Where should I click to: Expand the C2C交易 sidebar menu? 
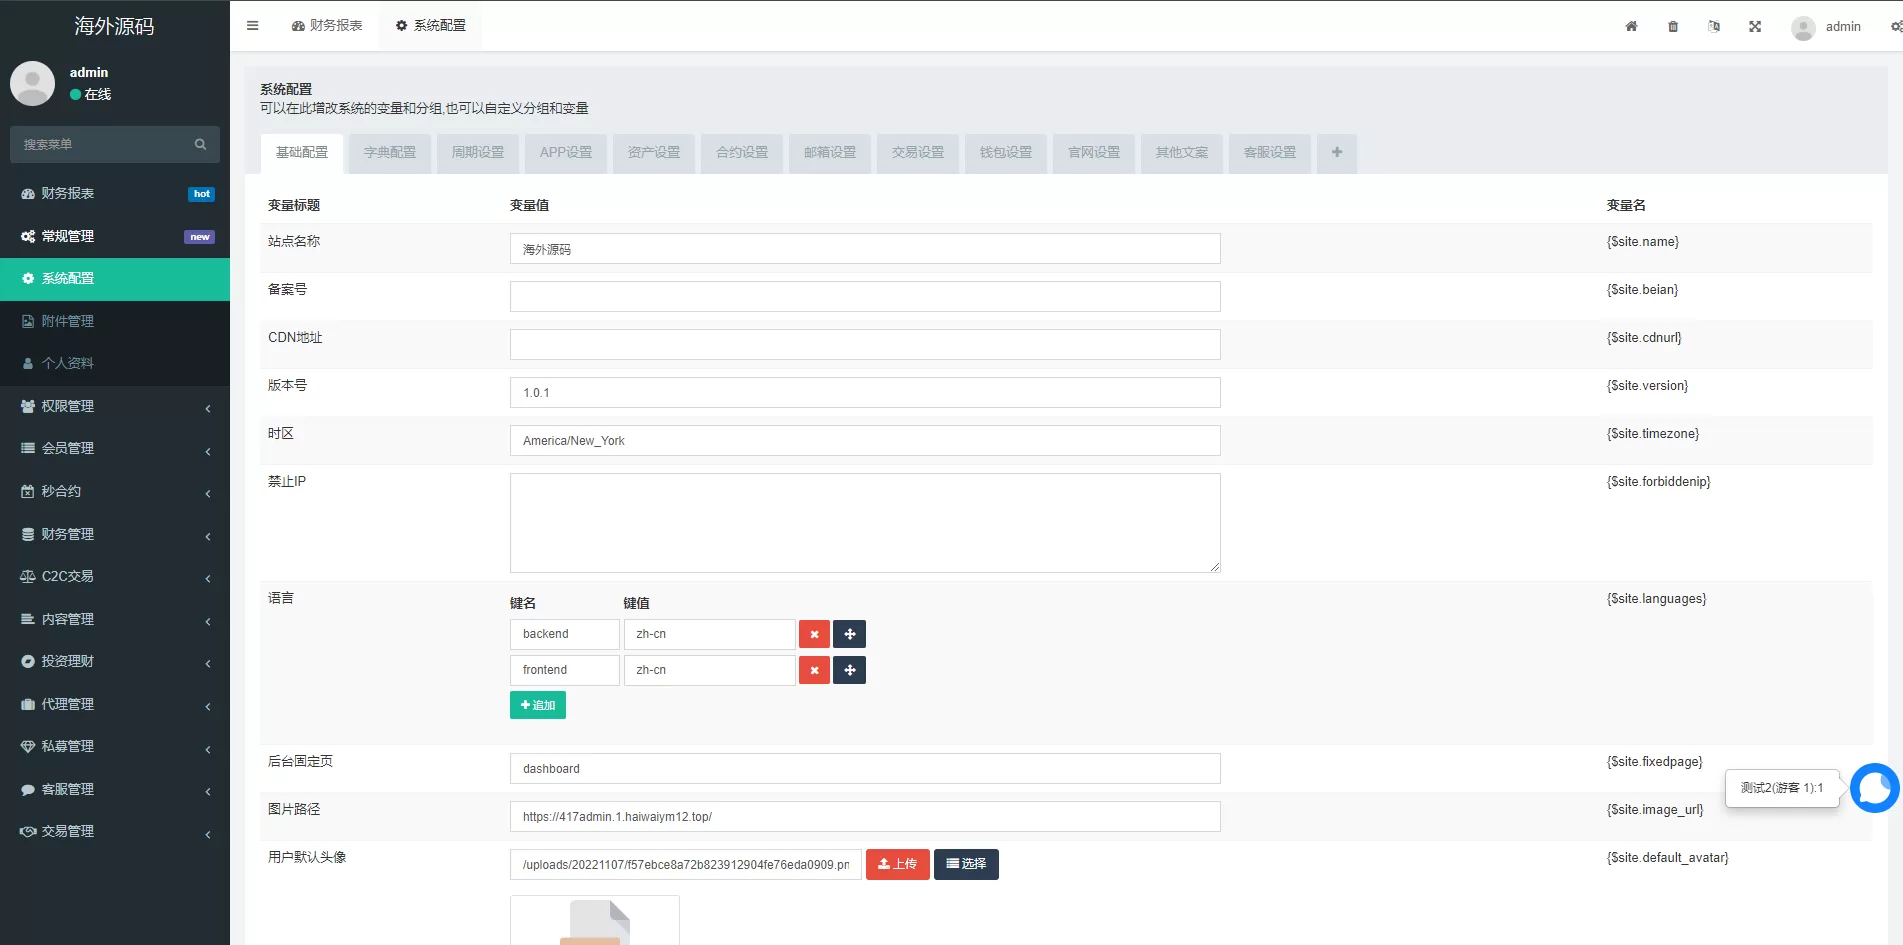115,577
